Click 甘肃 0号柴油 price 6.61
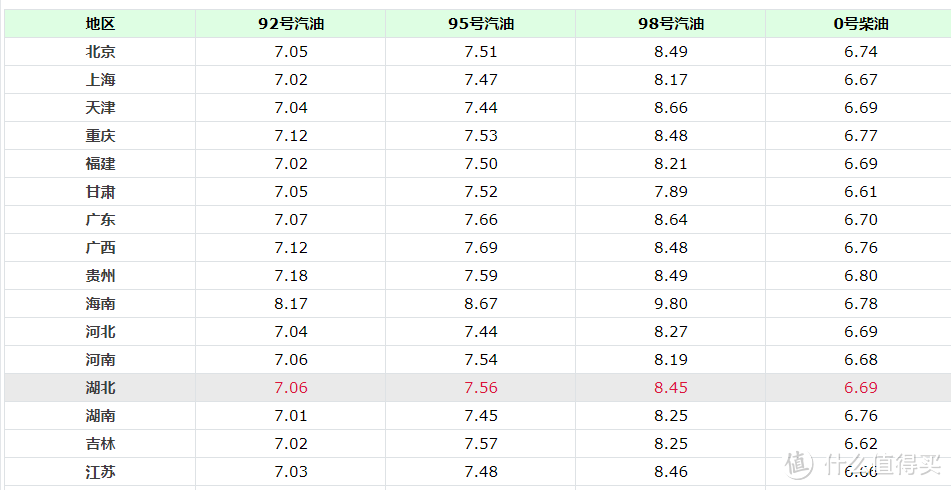 pyautogui.click(x=861, y=192)
